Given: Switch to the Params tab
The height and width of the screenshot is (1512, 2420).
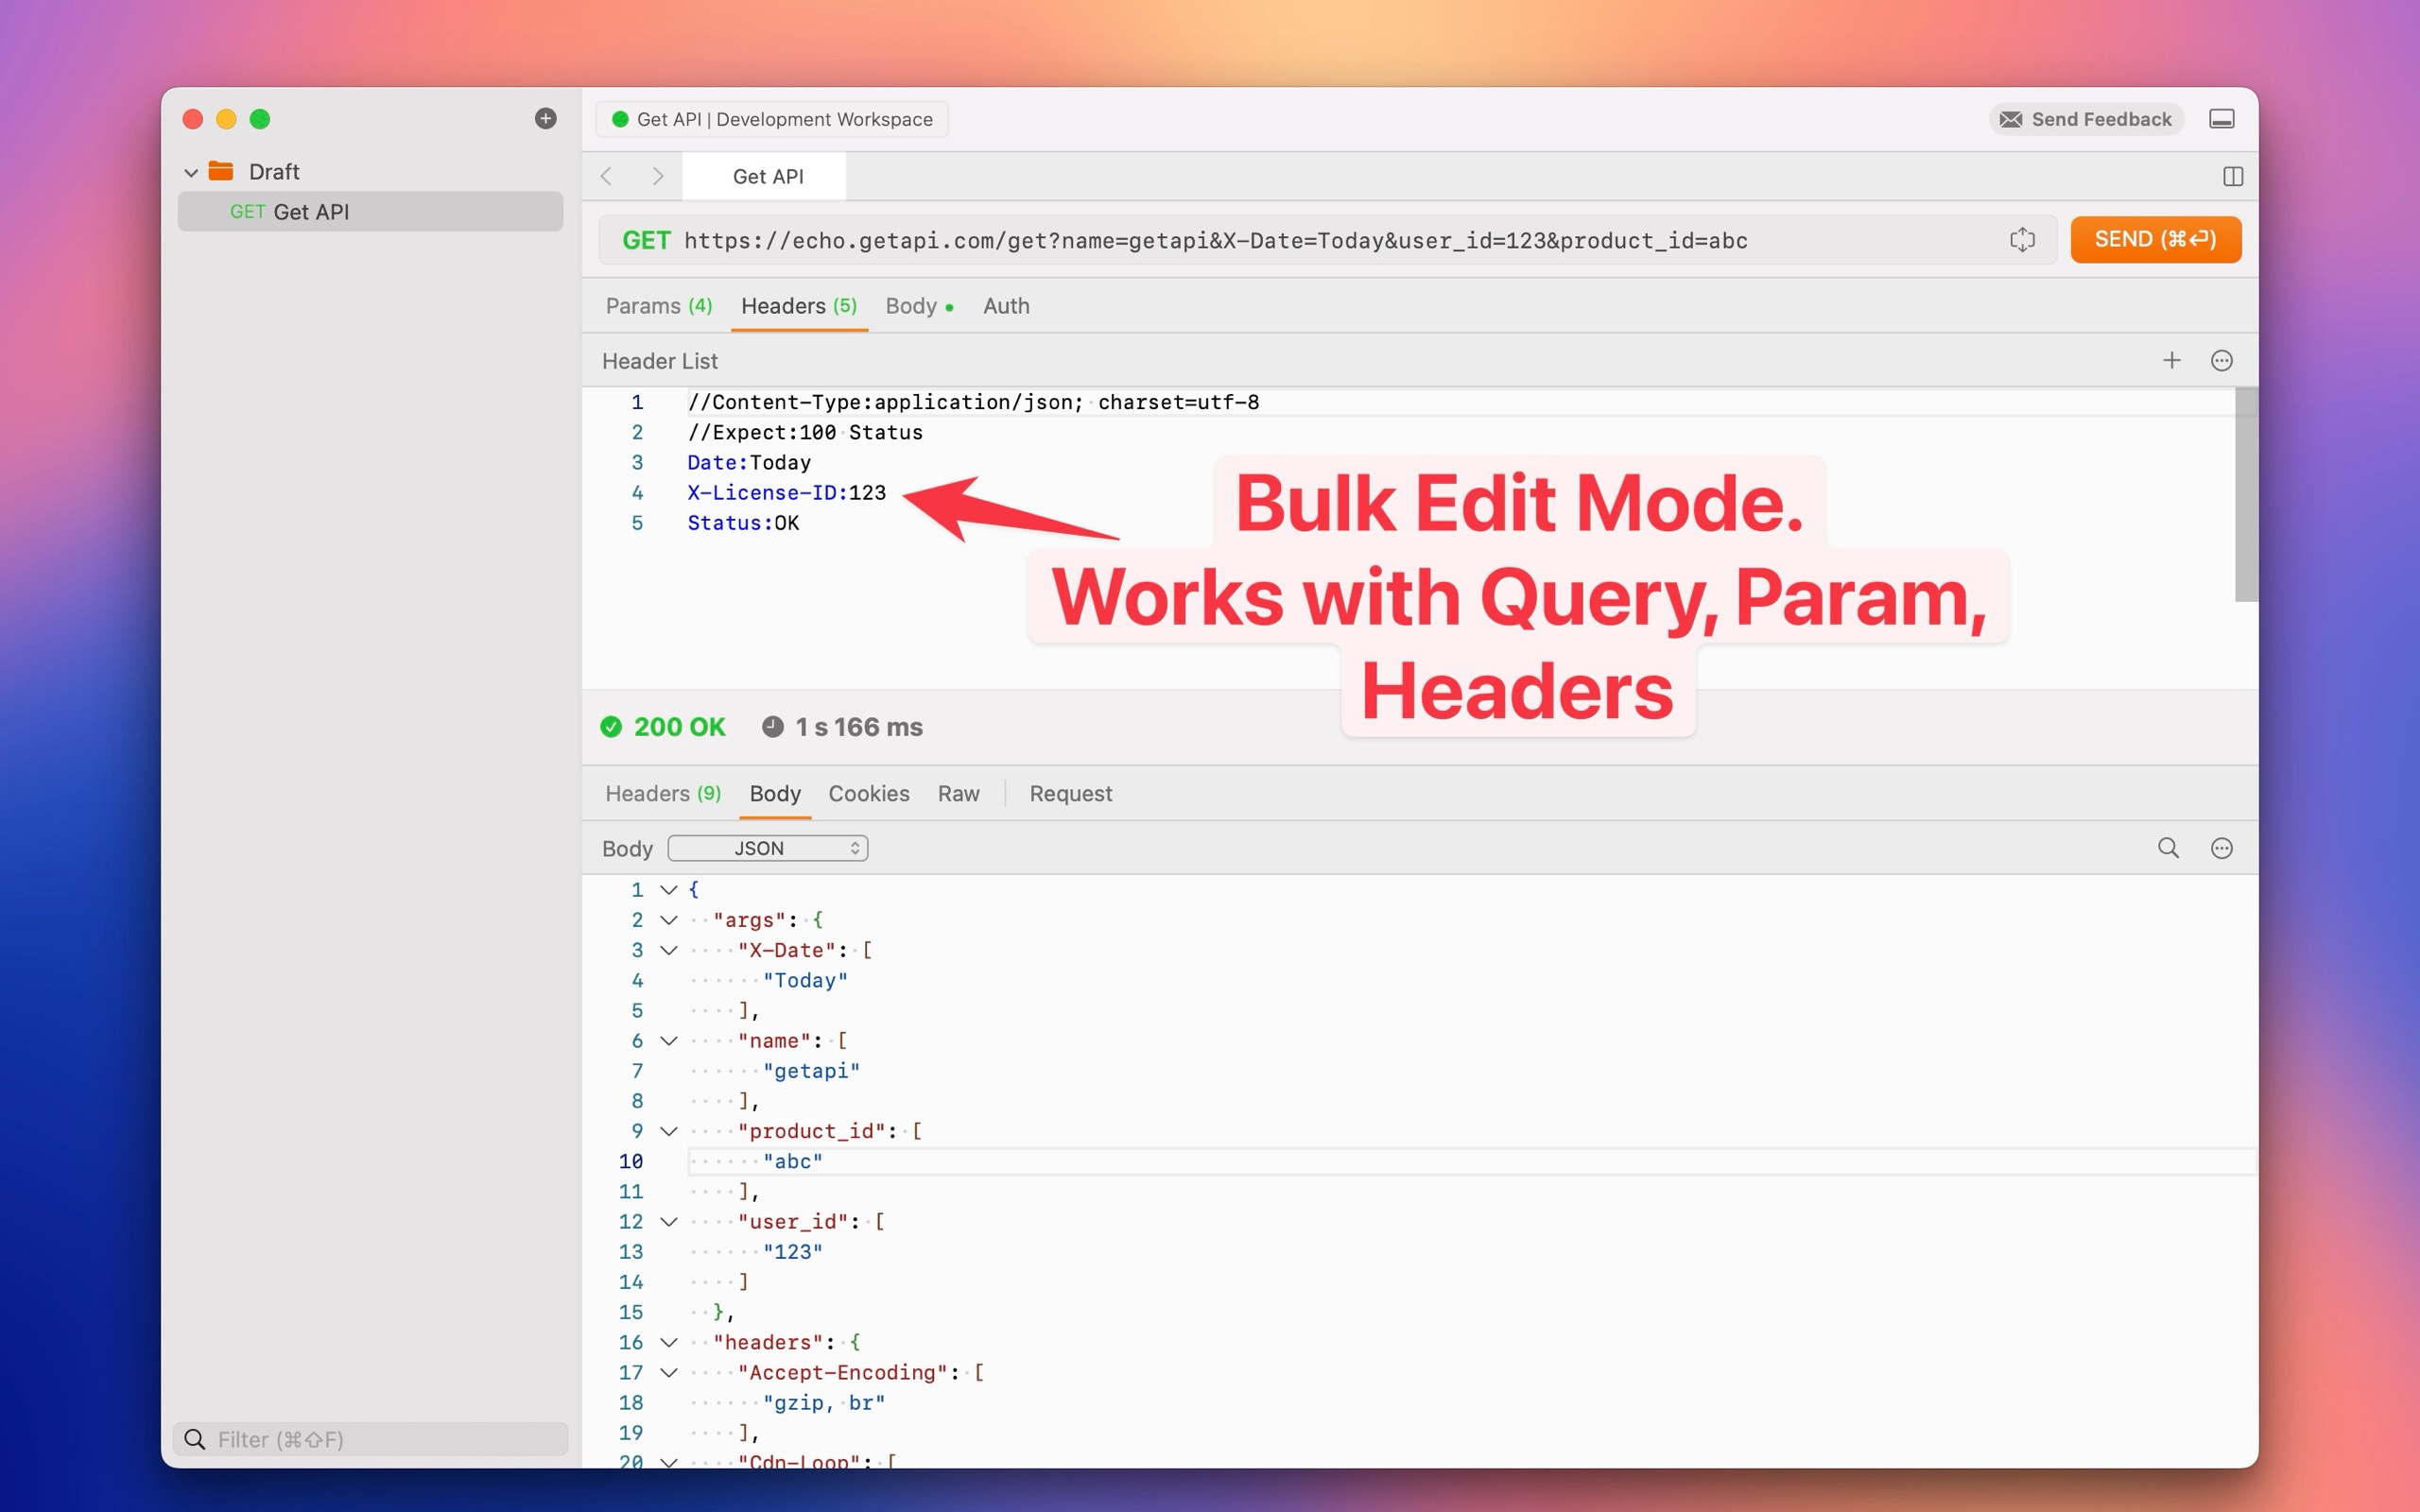Looking at the screenshot, I should [x=658, y=306].
